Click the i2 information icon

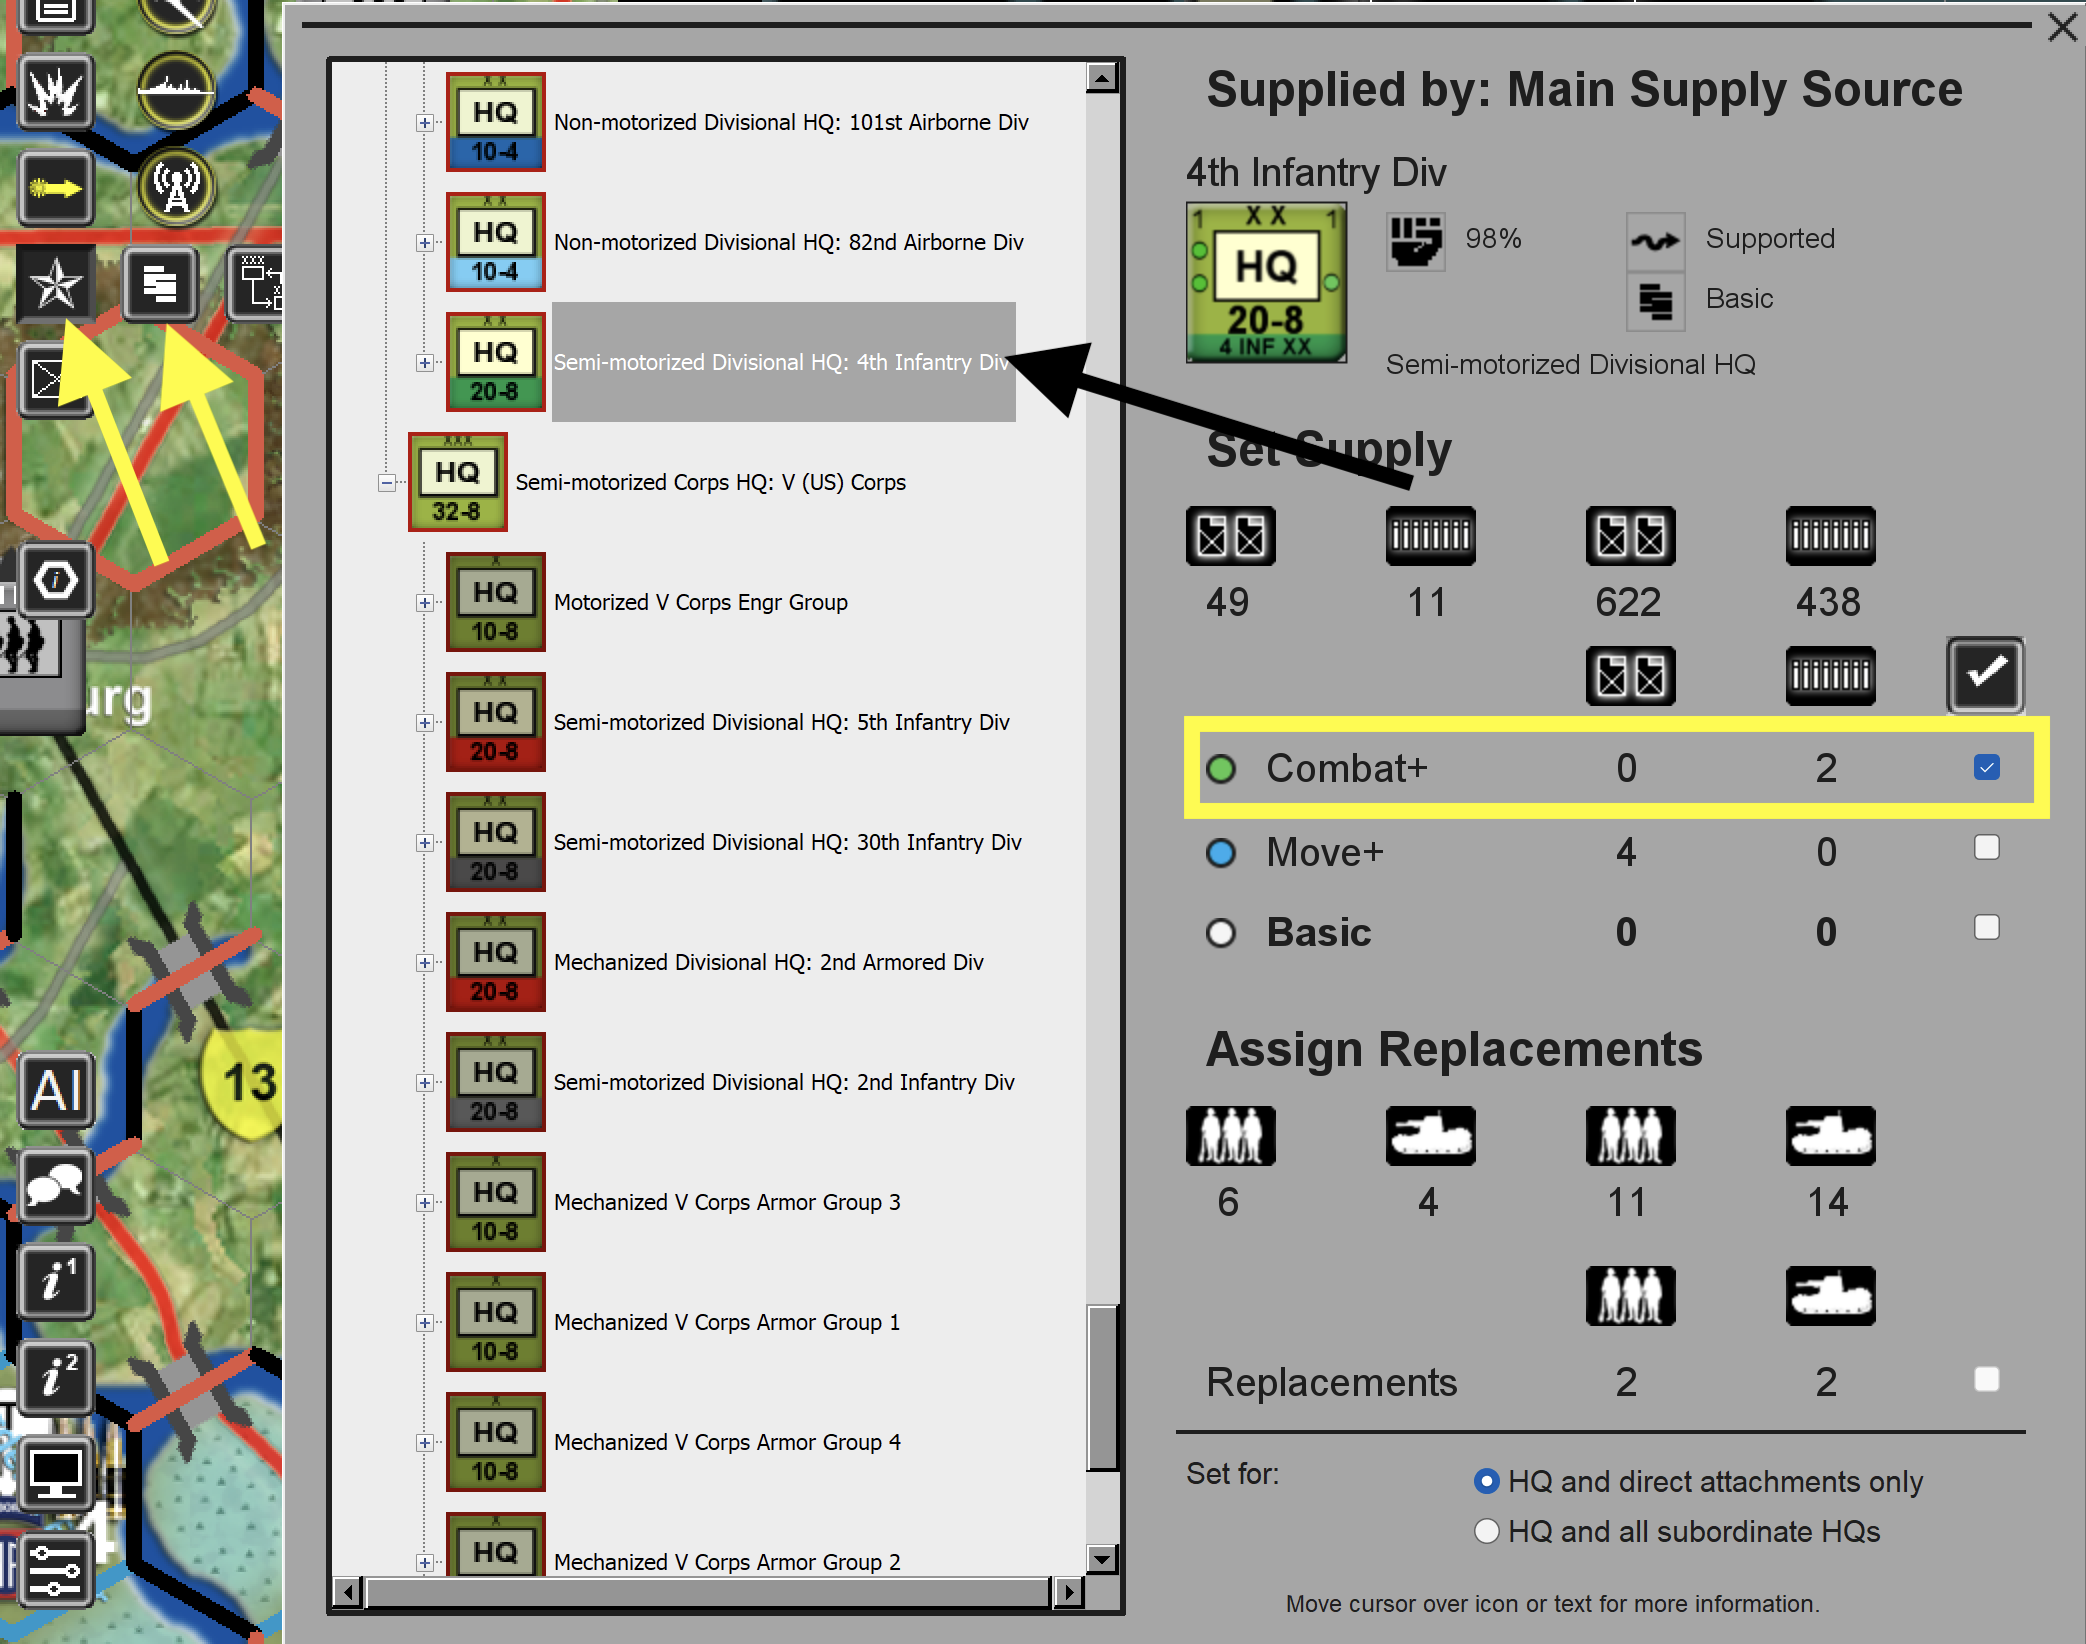click(55, 1378)
